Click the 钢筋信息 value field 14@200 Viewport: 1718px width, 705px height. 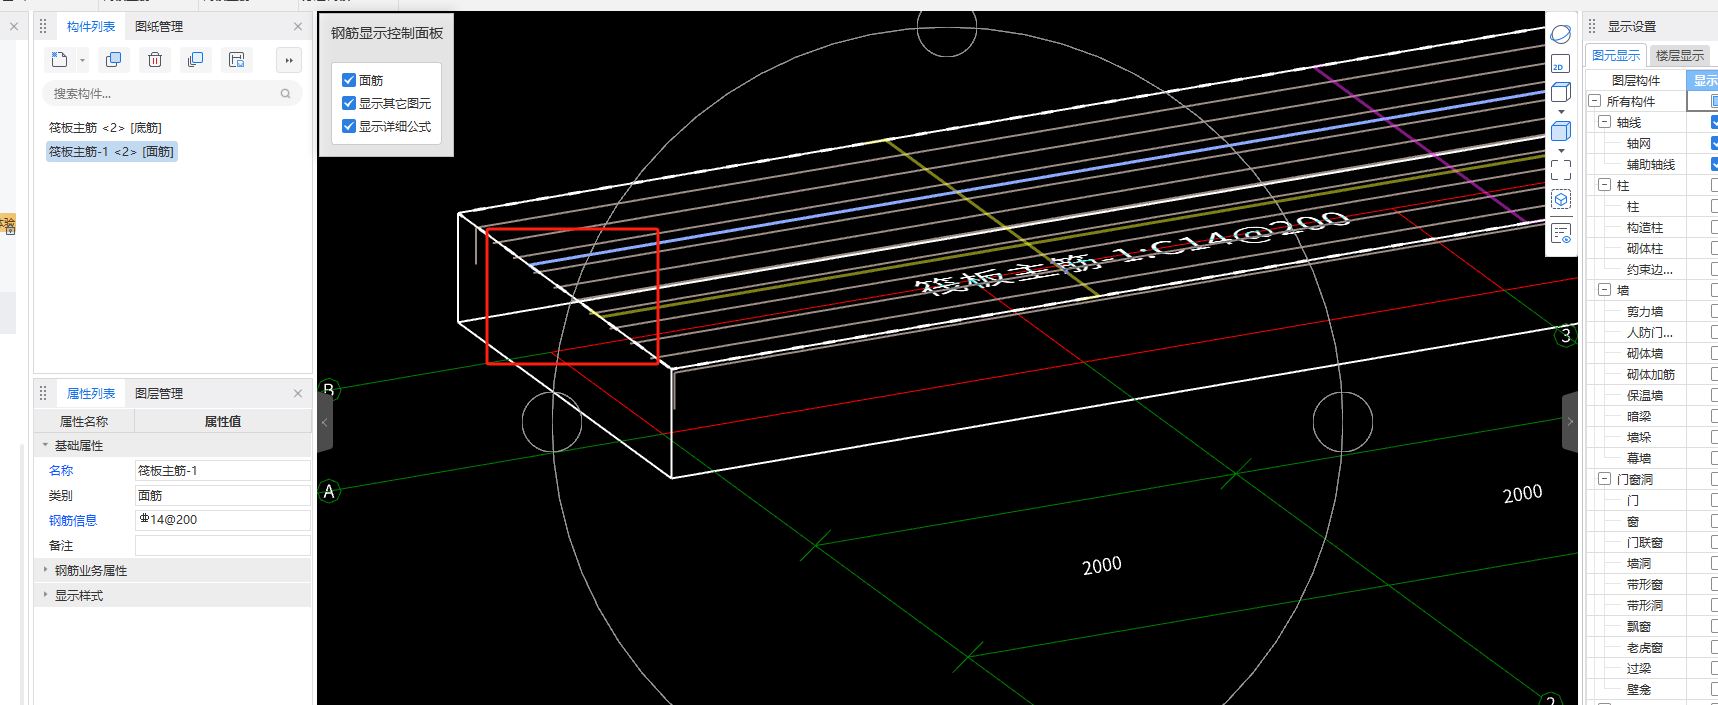point(222,520)
